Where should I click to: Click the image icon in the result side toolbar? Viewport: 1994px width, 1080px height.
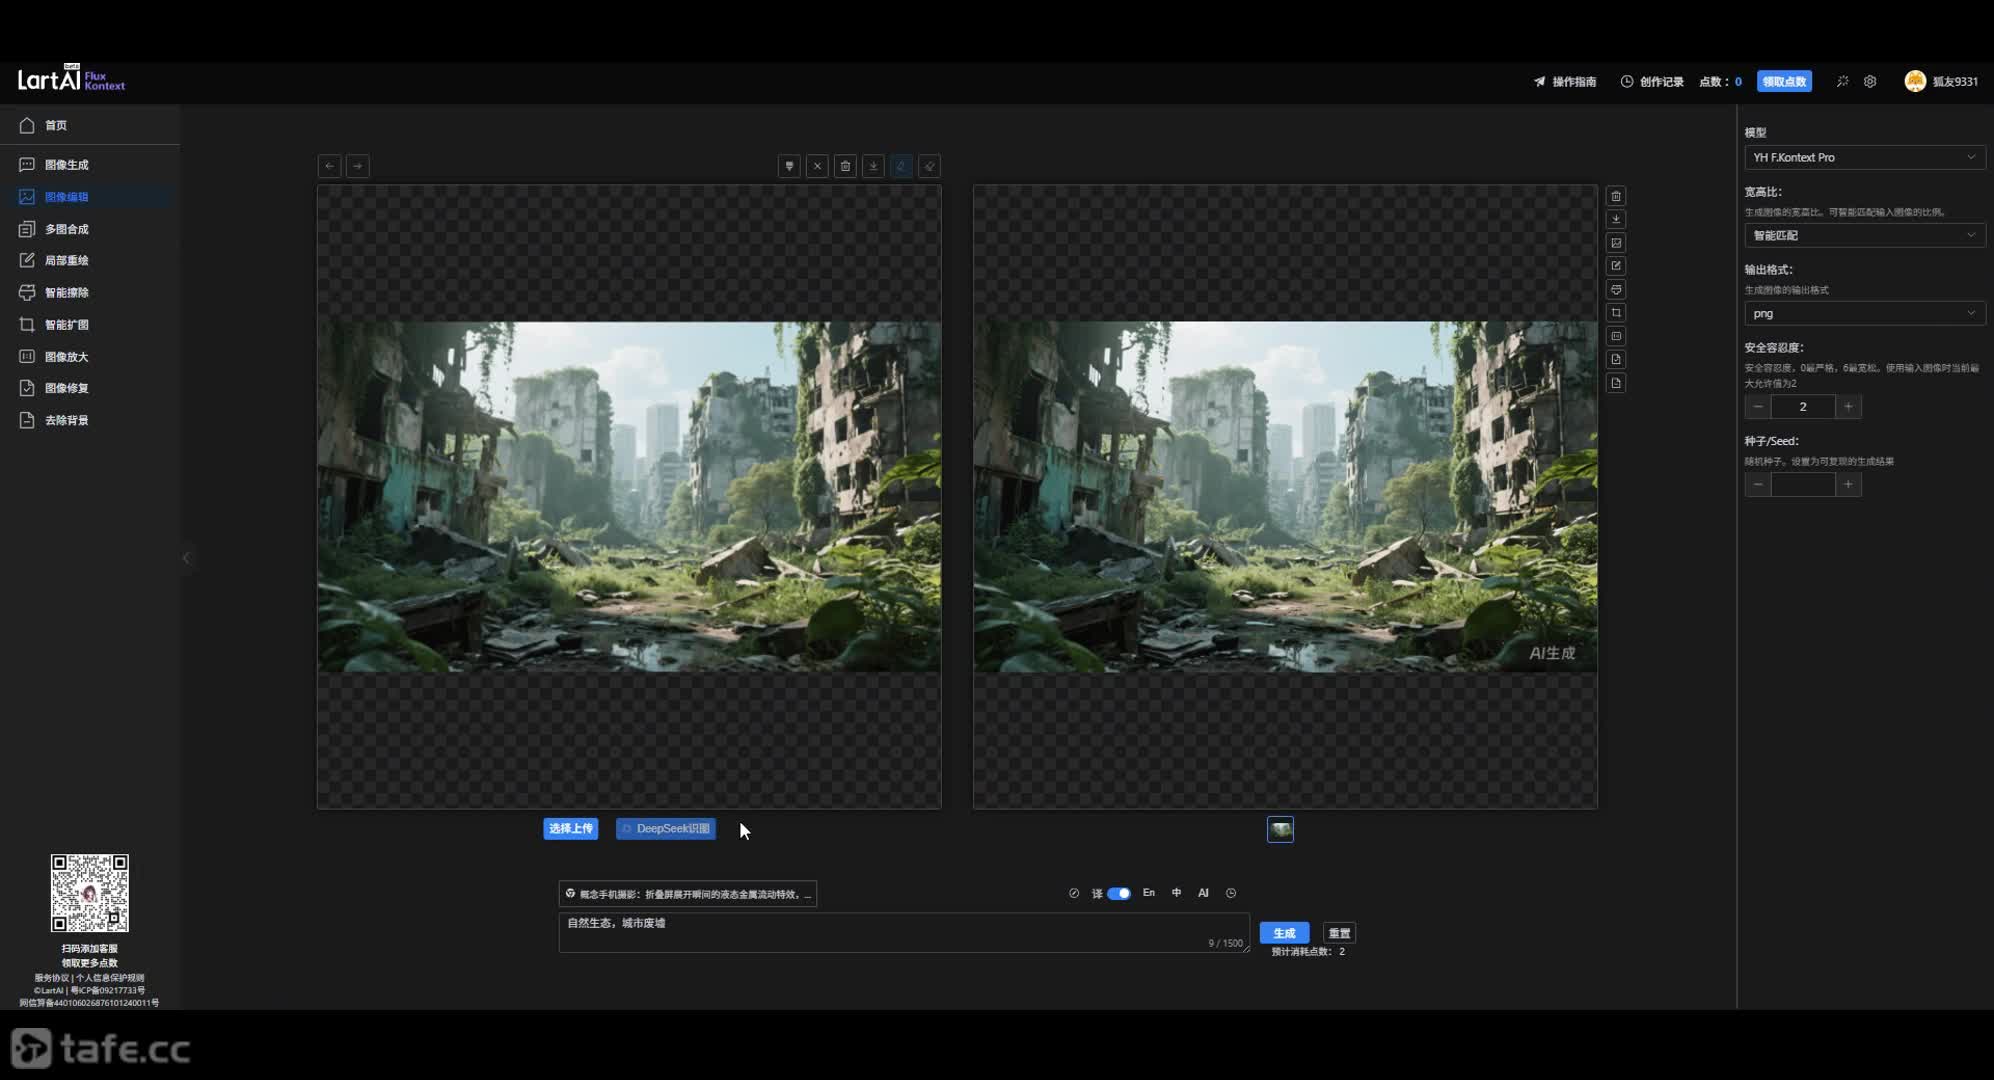(1616, 243)
